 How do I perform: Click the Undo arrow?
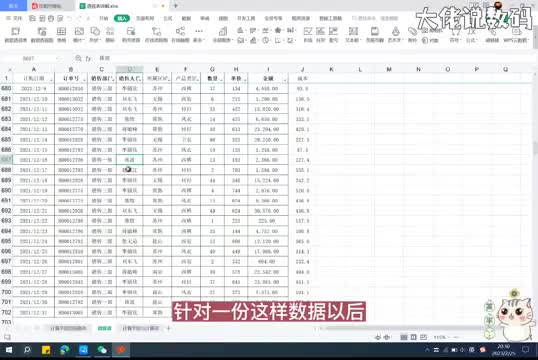click(70, 18)
